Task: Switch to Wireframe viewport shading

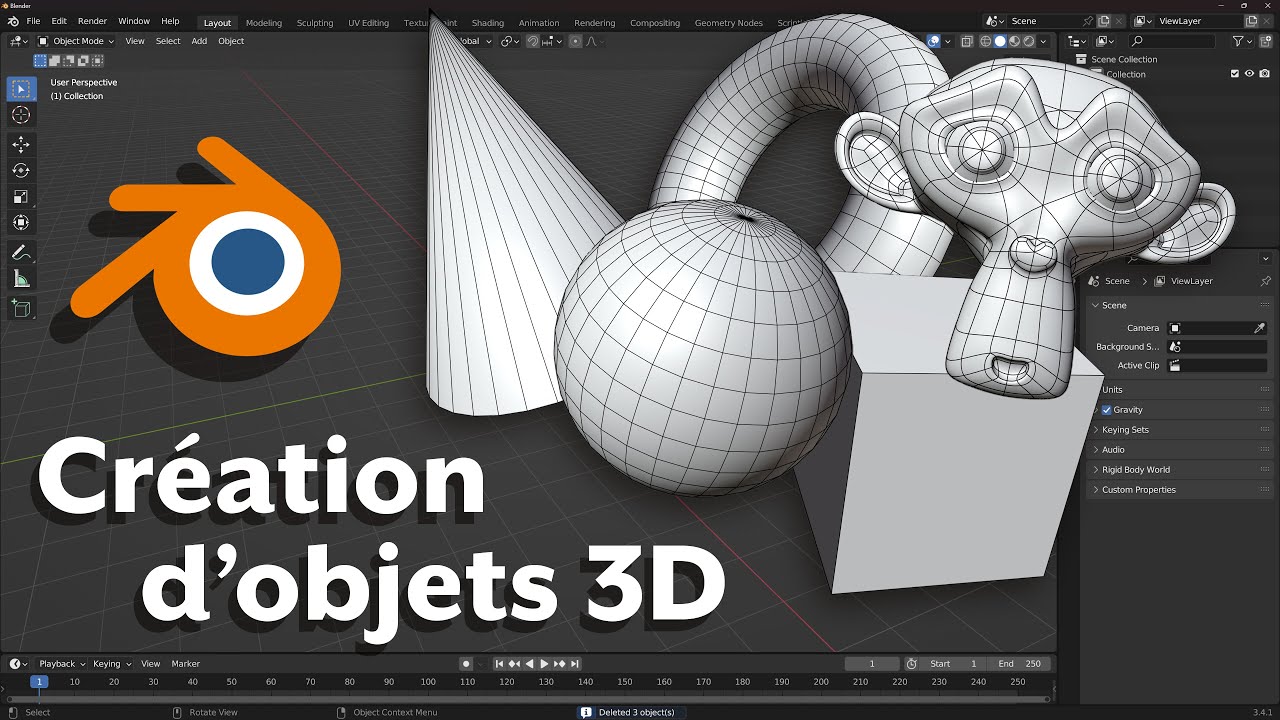Action: [x=986, y=41]
